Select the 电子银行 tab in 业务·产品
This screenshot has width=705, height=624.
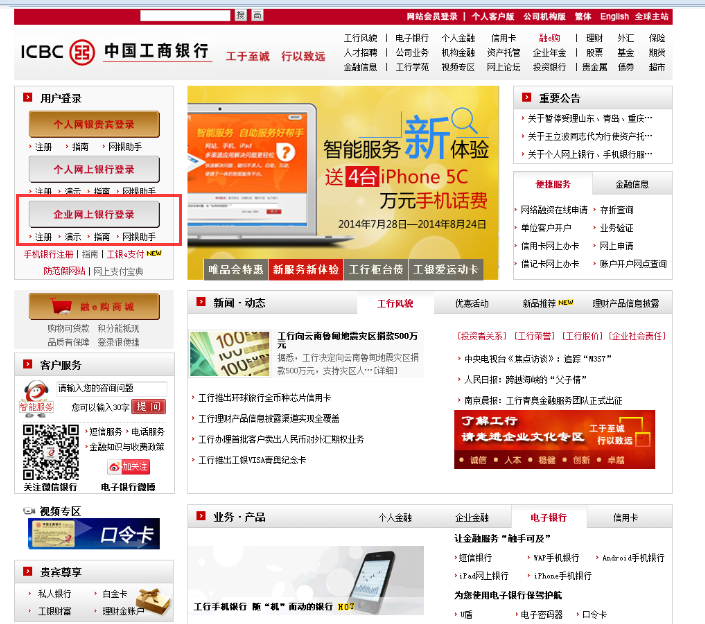coord(549,517)
